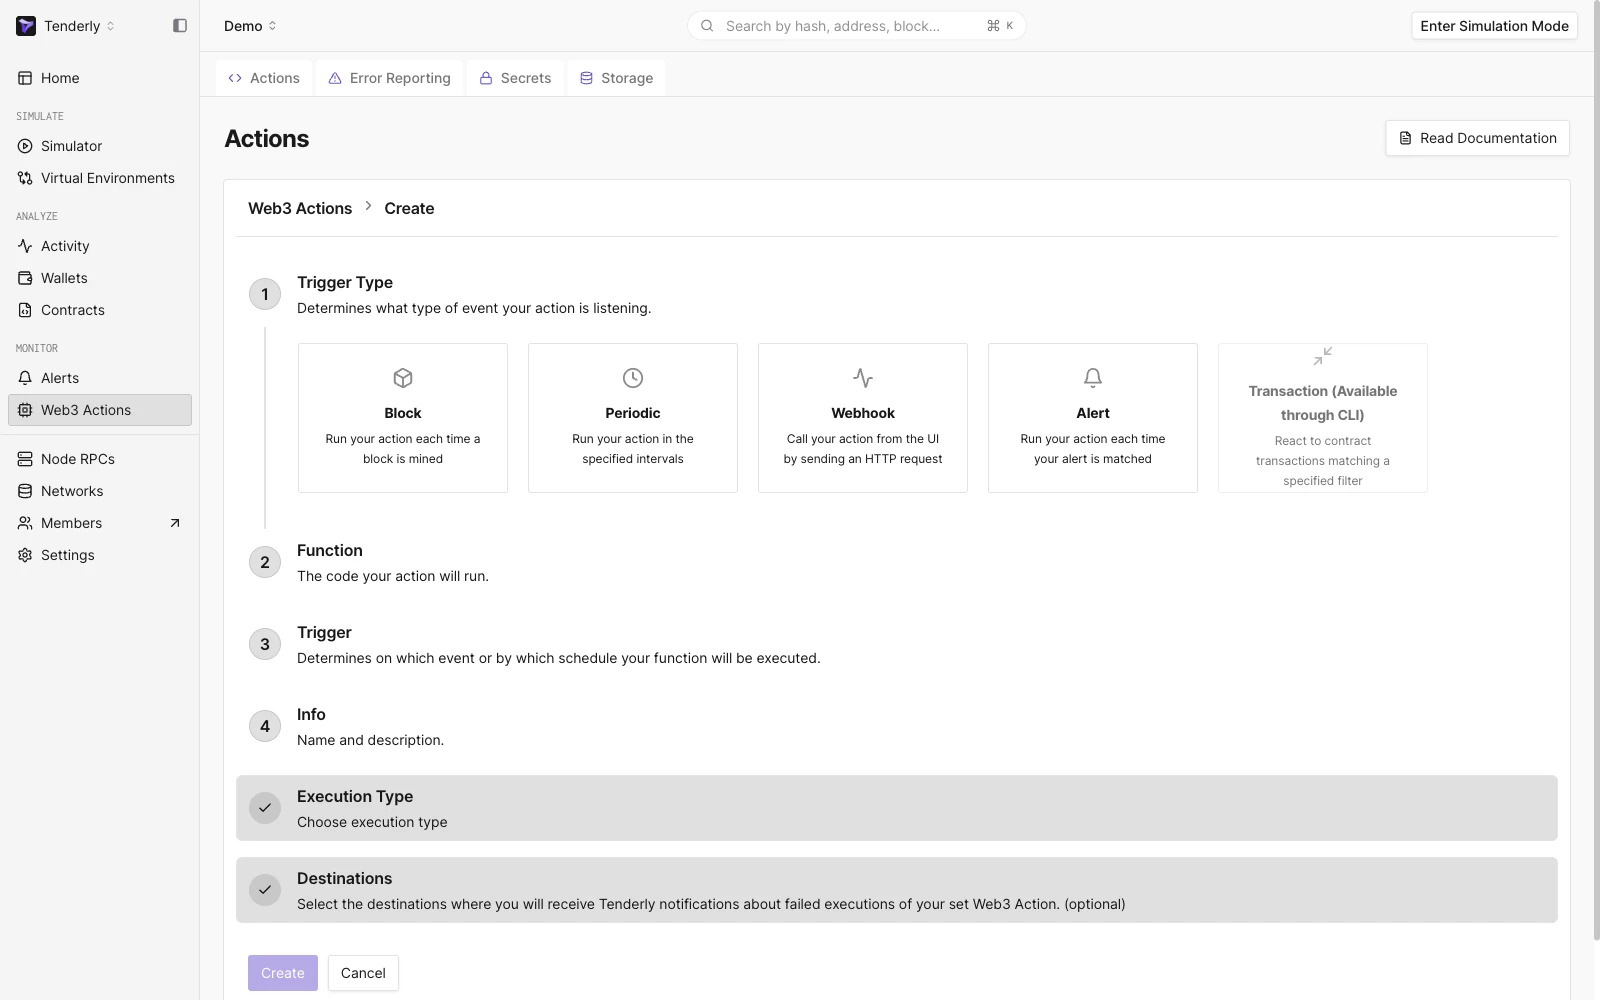
Task: Click the Activity pulse icon in sidebar
Action: click(x=25, y=246)
